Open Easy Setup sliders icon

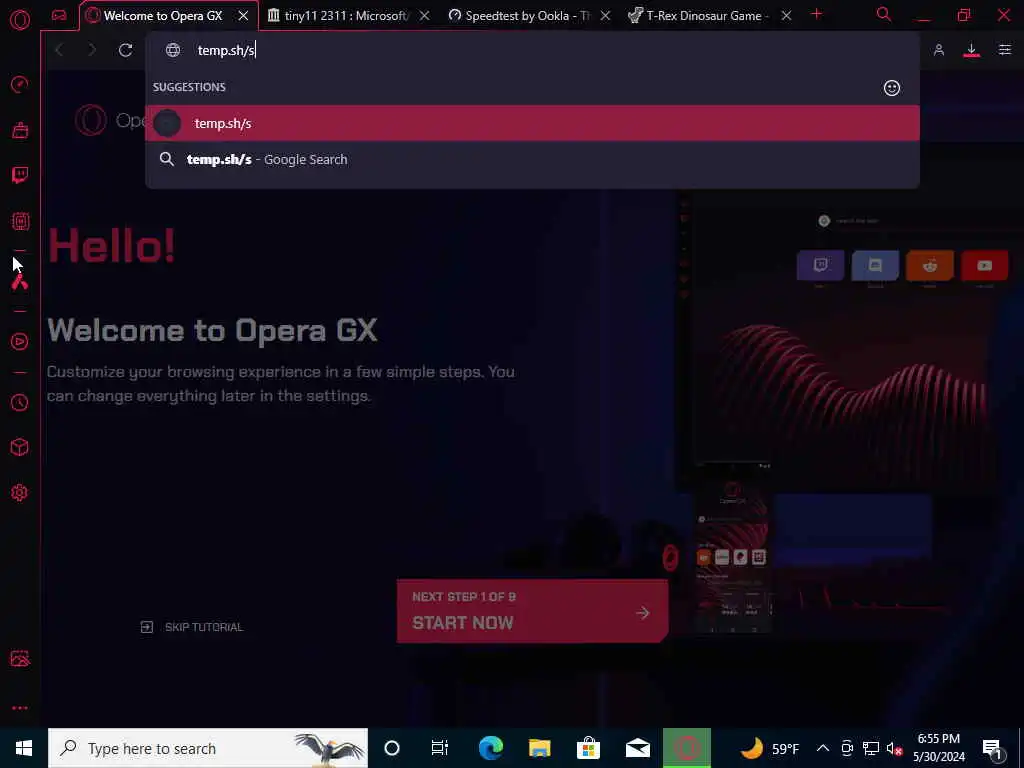[x=1004, y=50]
